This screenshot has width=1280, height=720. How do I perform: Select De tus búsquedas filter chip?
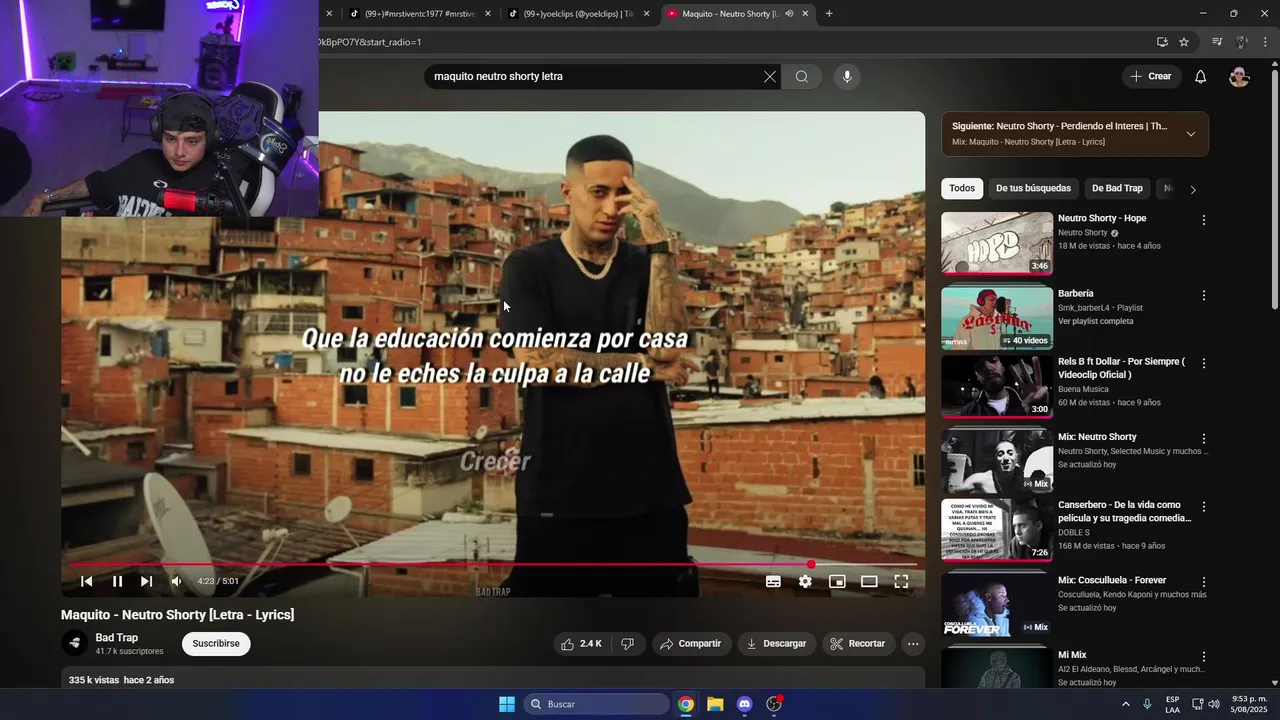coord(1033,188)
